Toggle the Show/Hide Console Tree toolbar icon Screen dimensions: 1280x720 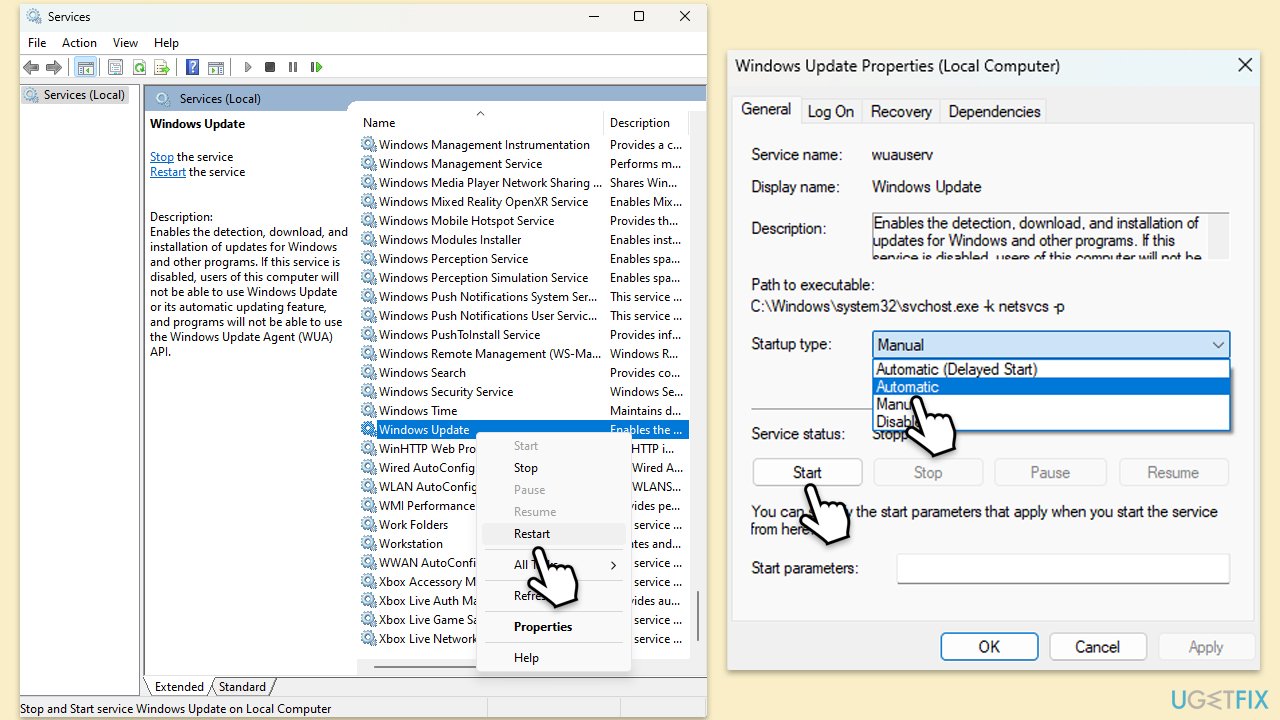pos(86,67)
